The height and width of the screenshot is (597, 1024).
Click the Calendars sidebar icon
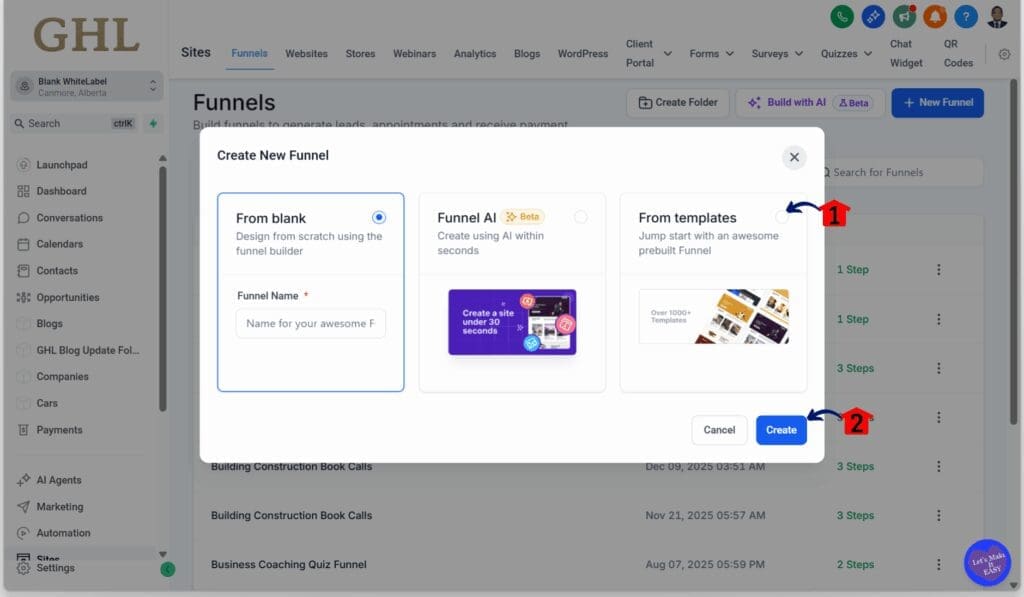[x=24, y=244]
